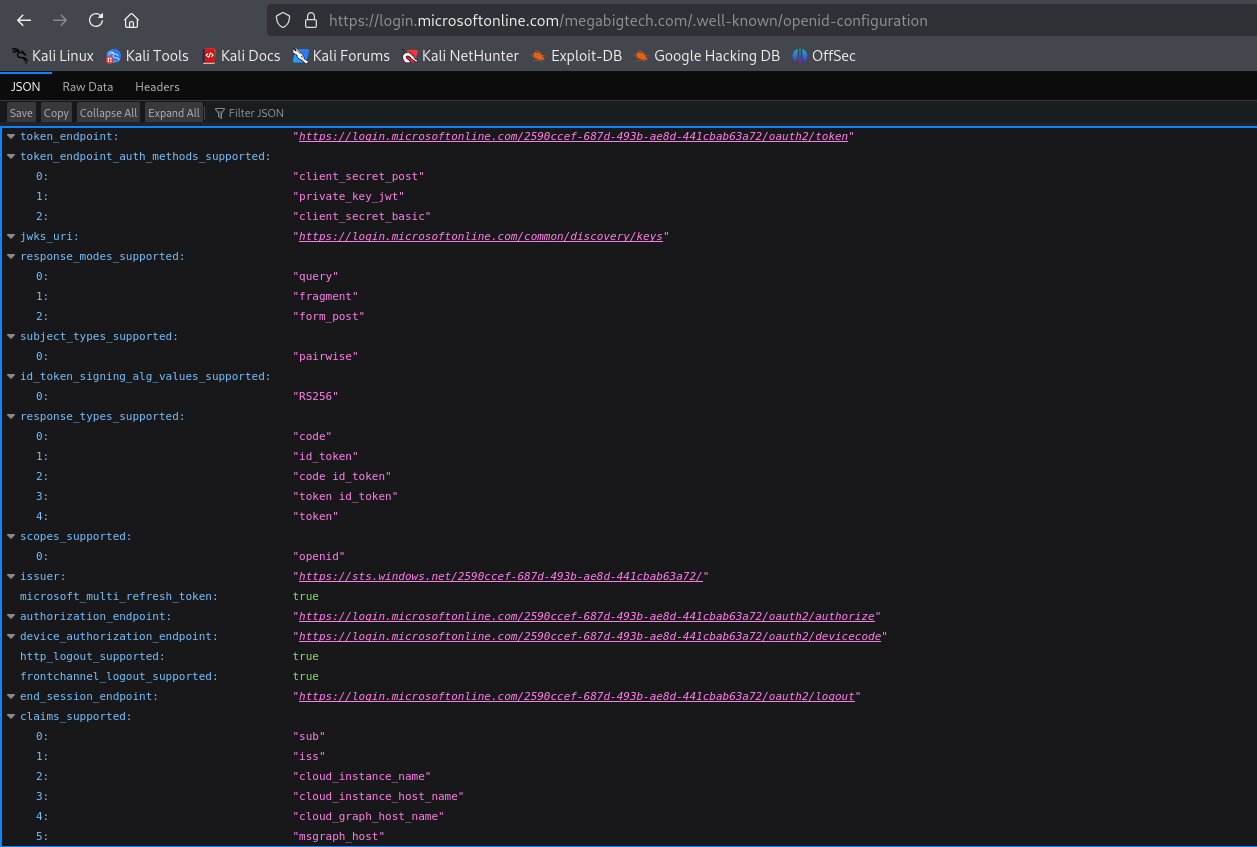Click true beside microsoft_multi_refresh_token
Viewport: 1257px width, 847px height.
306,596
